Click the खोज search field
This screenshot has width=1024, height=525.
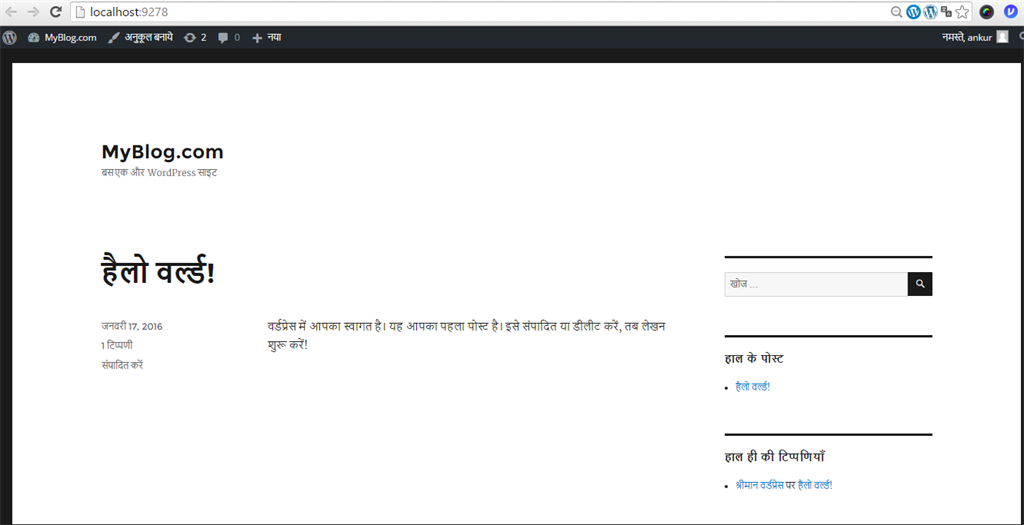pyautogui.click(x=816, y=284)
